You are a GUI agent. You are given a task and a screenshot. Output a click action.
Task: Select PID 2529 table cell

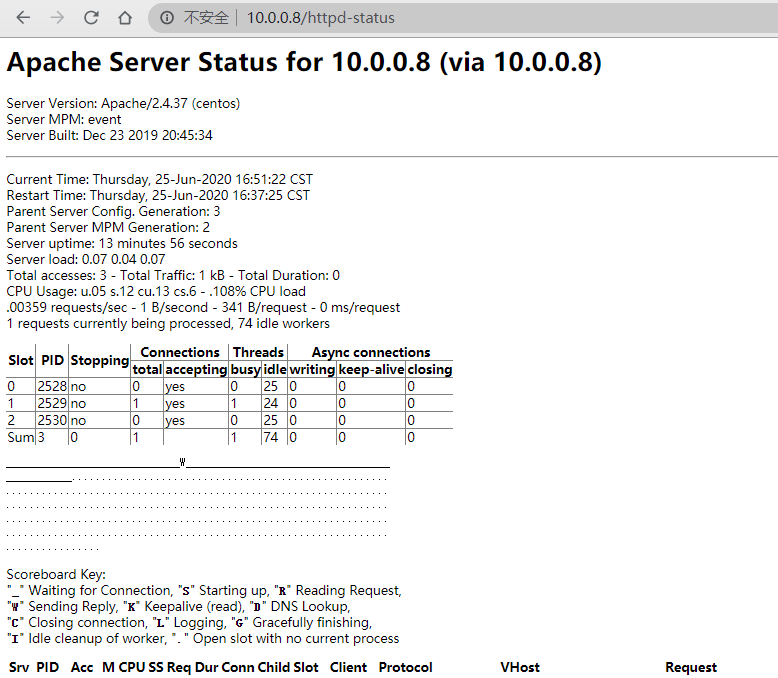tap(52, 403)
